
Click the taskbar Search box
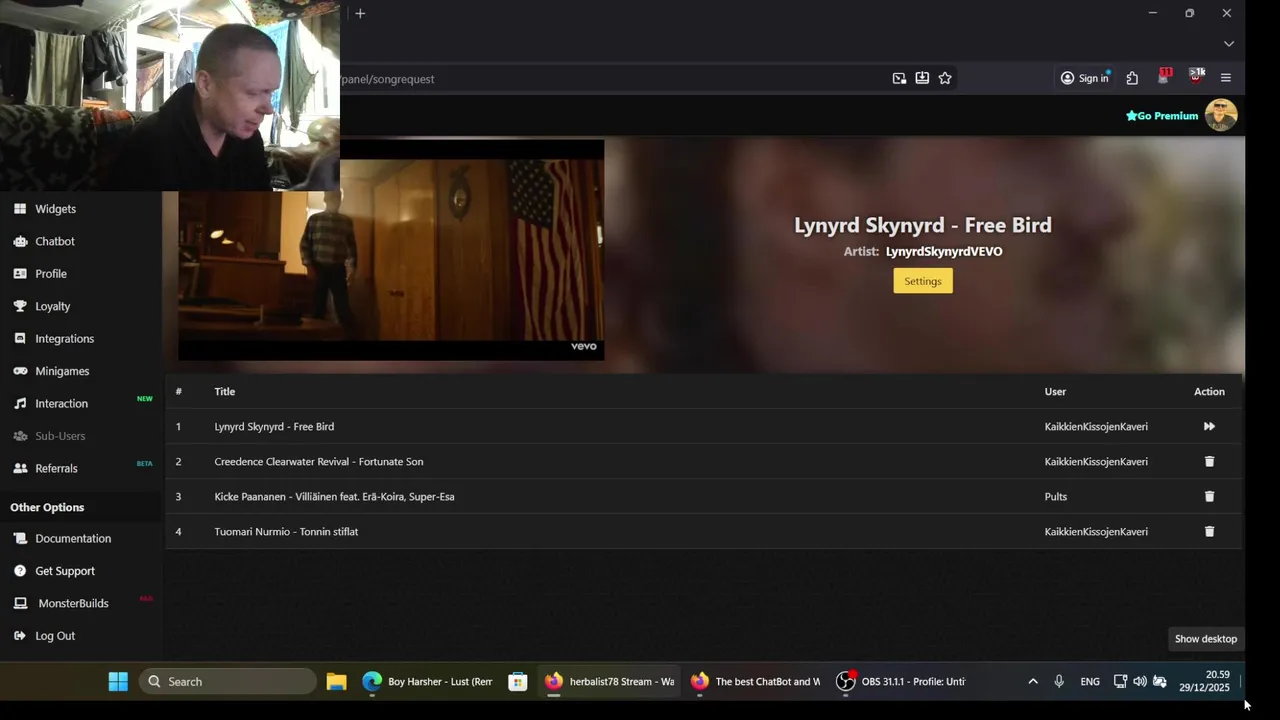pos(228,682)
